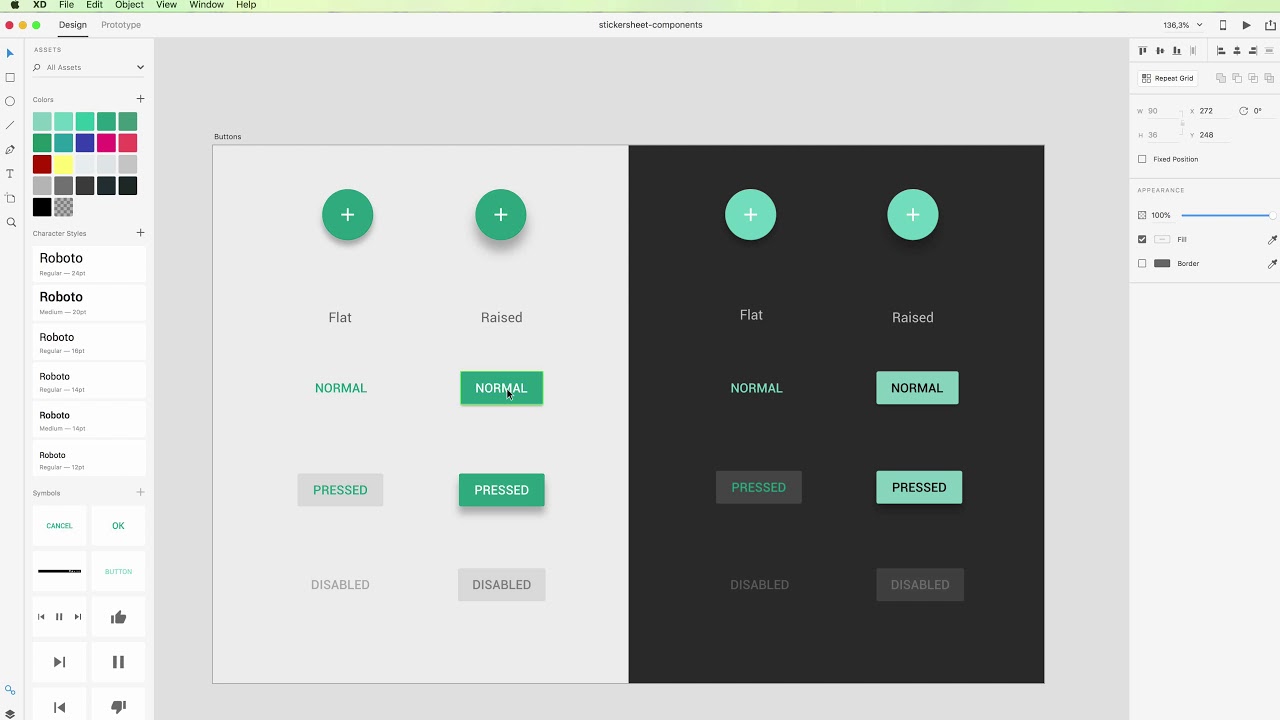
Task: Open the File menu
Action: tap(66, 5)
